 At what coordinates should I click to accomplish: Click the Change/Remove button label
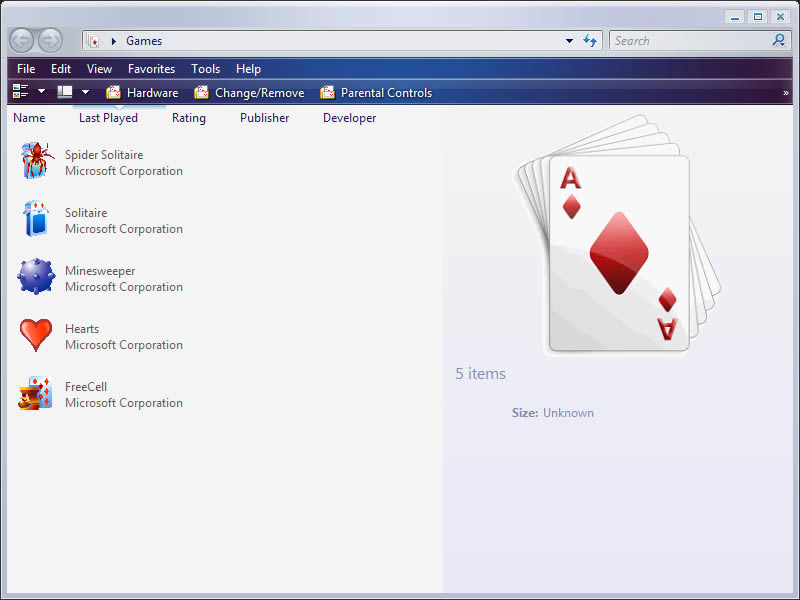pos(260,93)
